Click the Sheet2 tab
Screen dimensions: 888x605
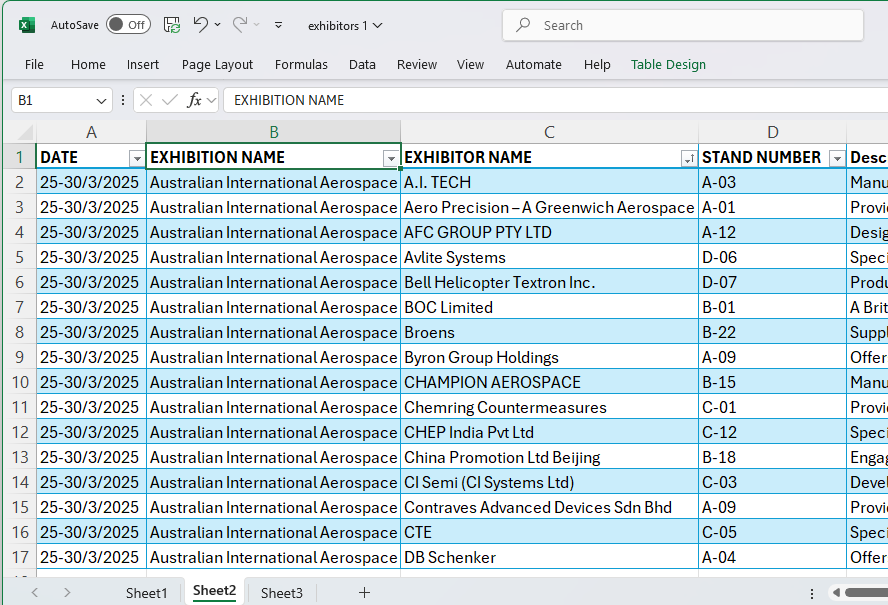tap(214, 591)
